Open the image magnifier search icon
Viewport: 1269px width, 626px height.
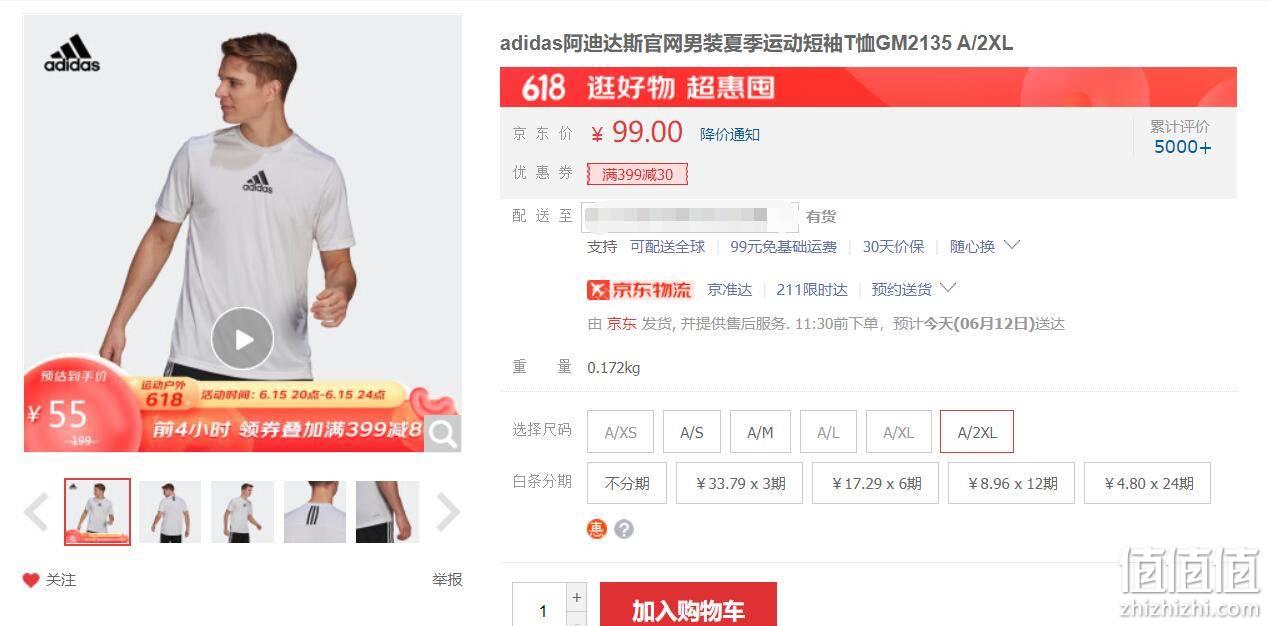(443, 433)
